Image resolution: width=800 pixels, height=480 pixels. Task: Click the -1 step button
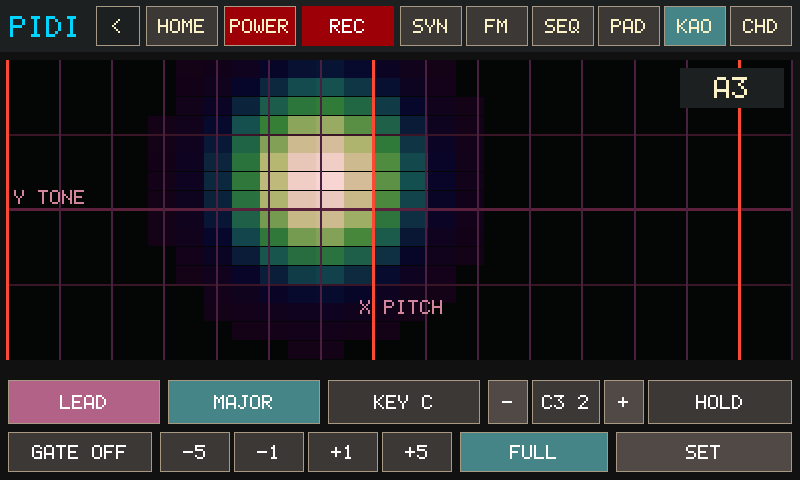pos(268,452)
